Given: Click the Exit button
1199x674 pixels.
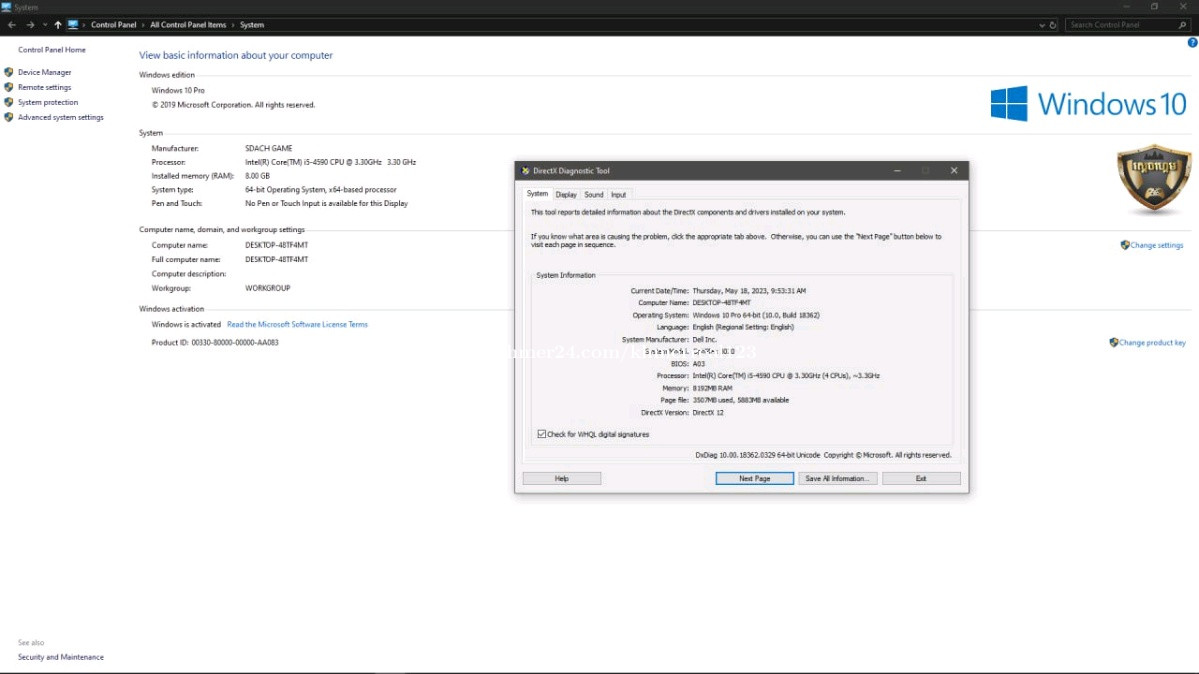Looking at the screenshot, I should tap(921, 478).
